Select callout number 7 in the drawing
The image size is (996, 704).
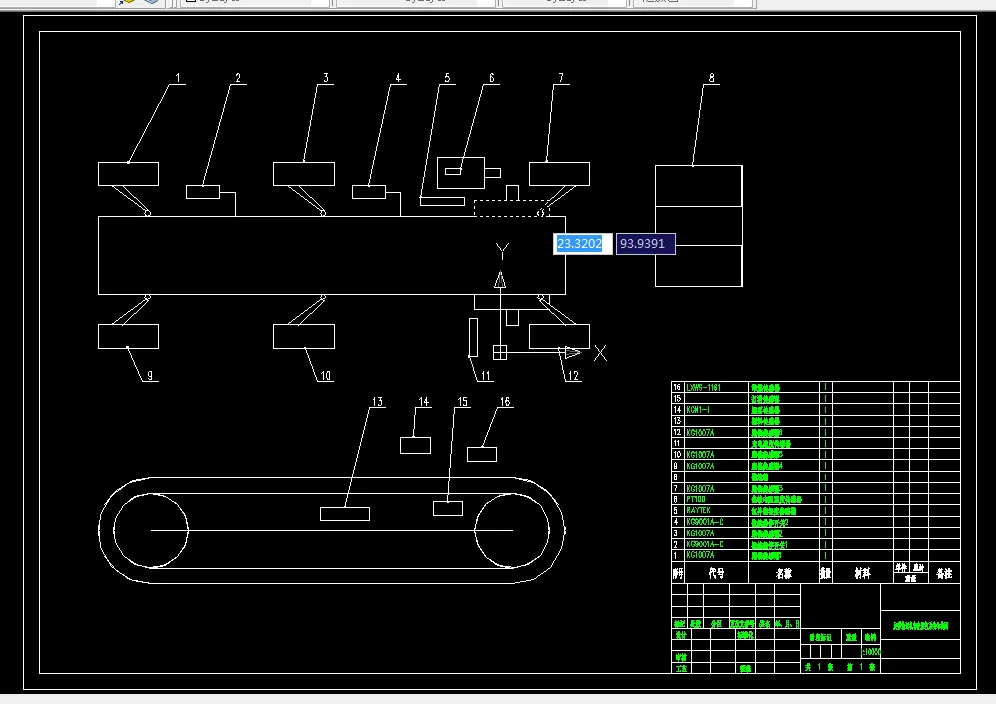(561, 78)
